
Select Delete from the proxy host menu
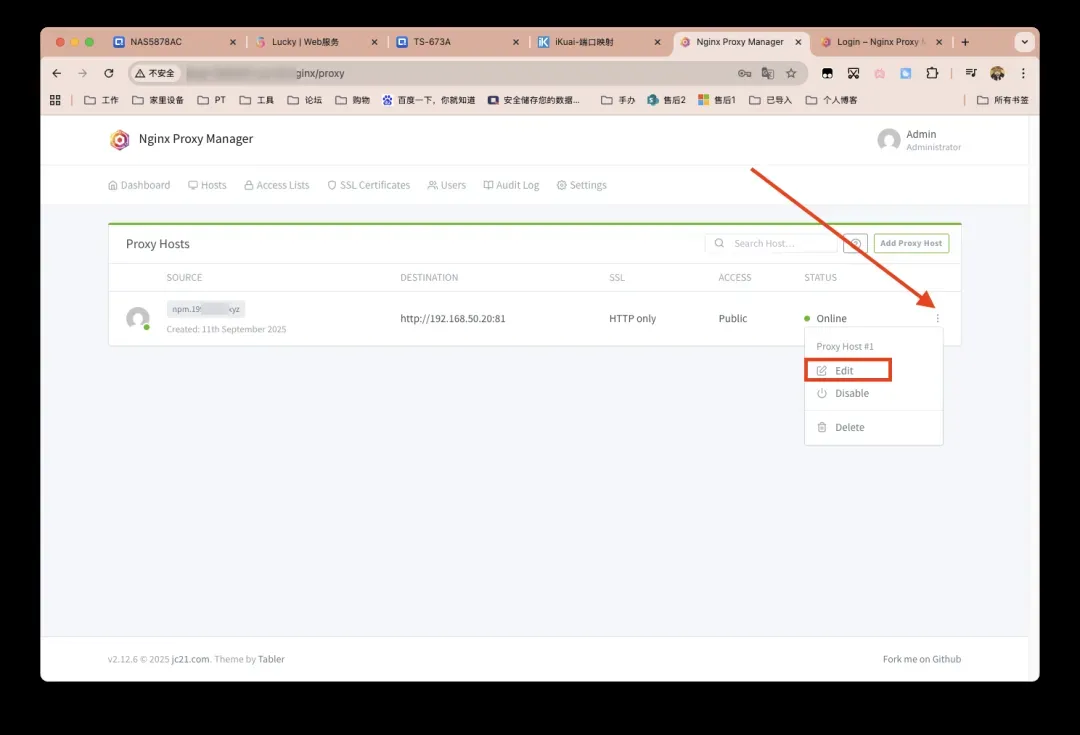849,427
